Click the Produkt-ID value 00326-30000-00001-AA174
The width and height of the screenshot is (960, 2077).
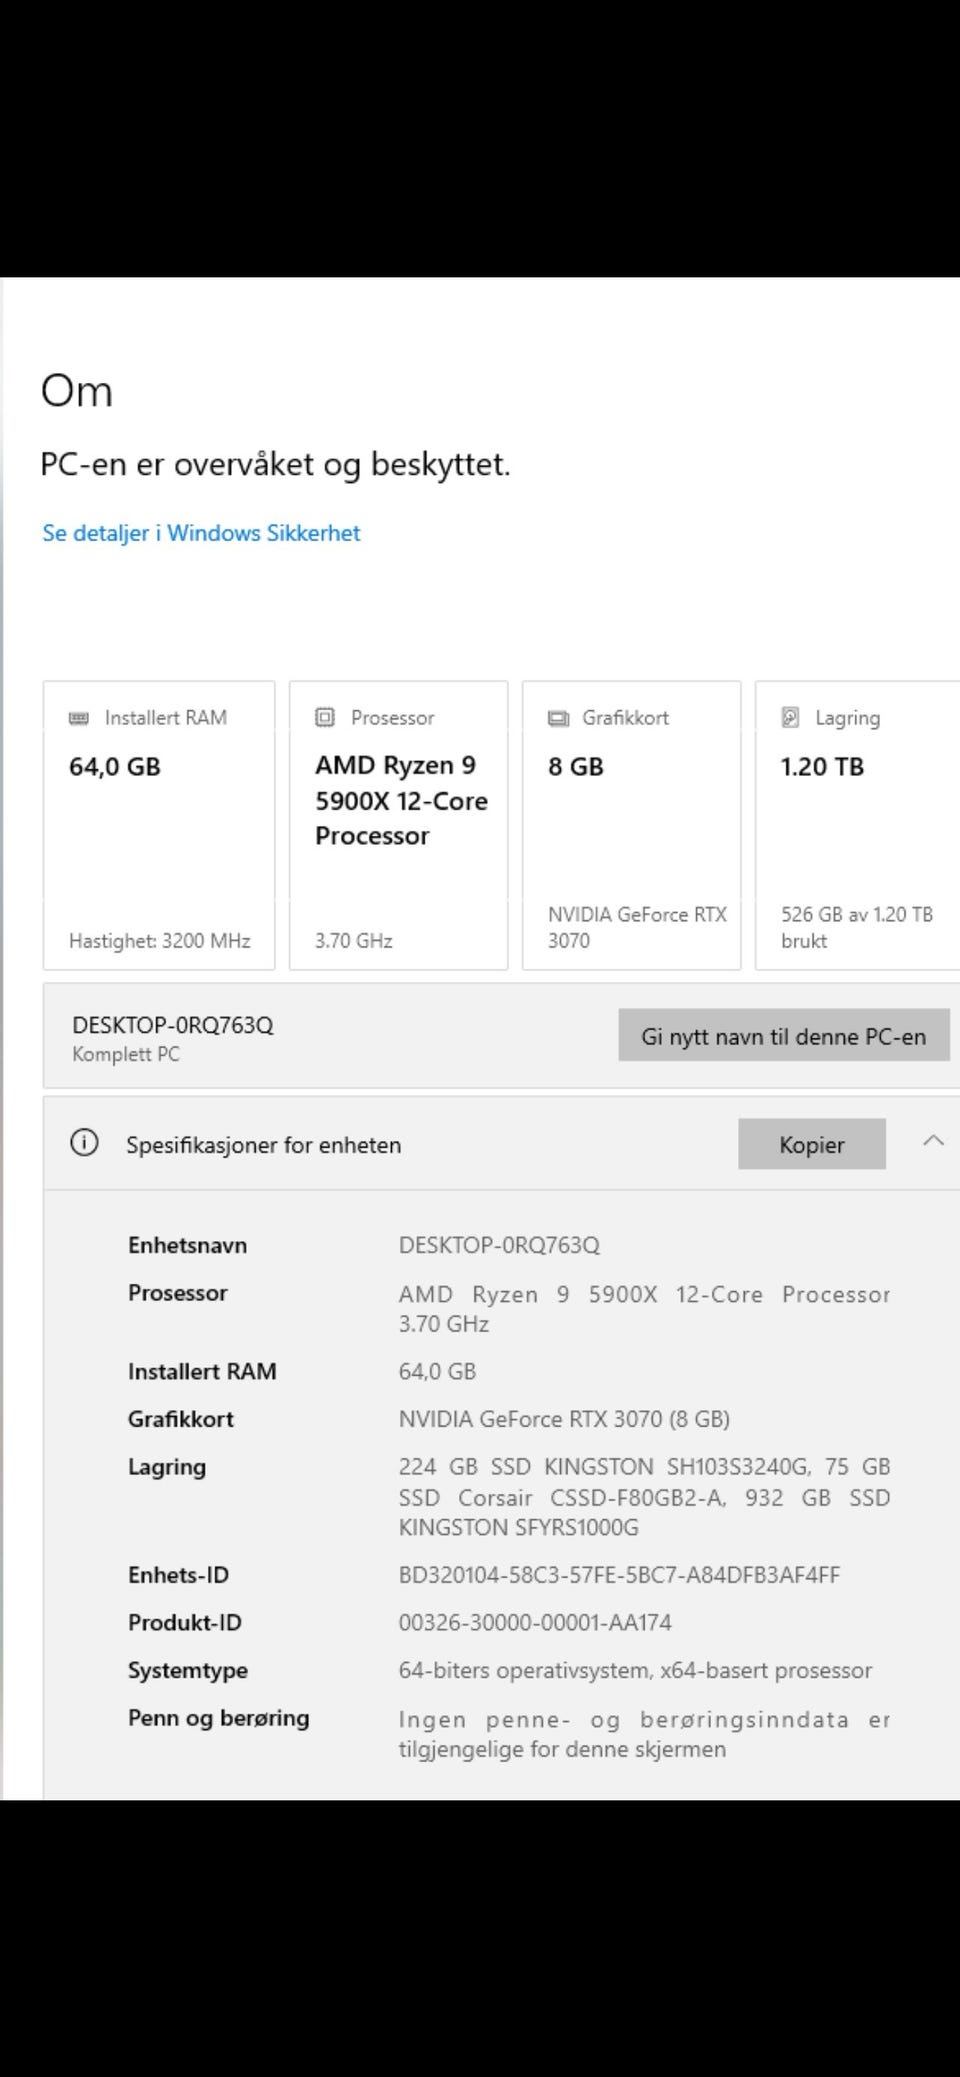pos(535,1622)
